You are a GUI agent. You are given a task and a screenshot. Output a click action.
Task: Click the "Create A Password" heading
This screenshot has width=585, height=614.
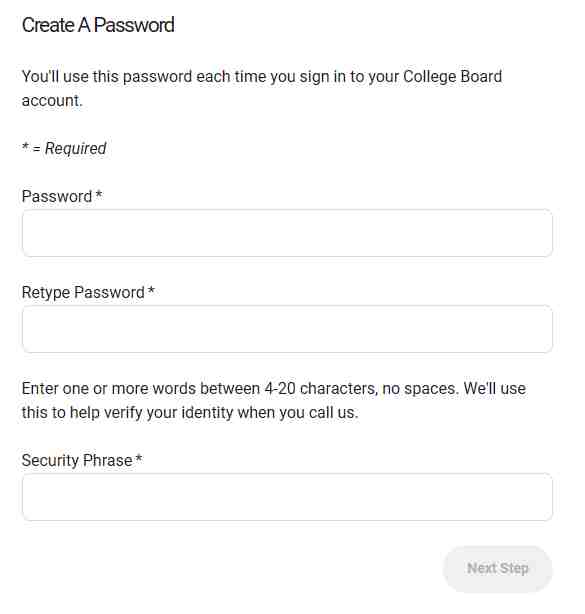pos(98,25)
